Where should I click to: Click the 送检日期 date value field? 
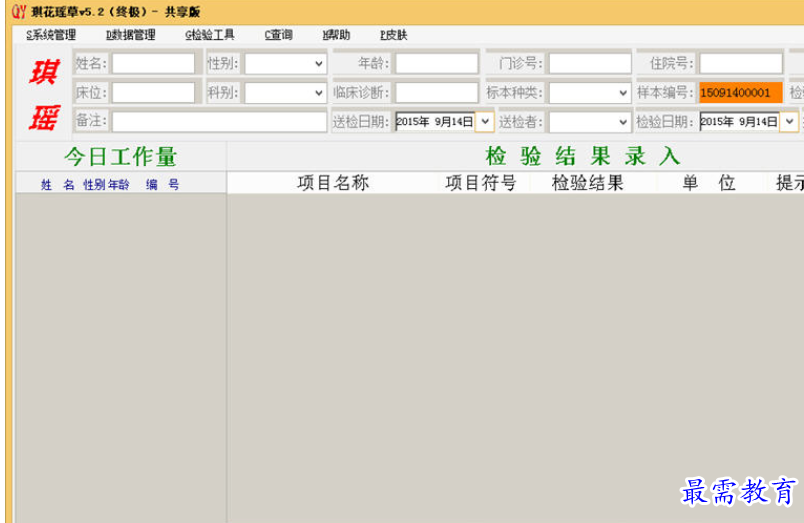pyautogui.click(x=435, y=122)
